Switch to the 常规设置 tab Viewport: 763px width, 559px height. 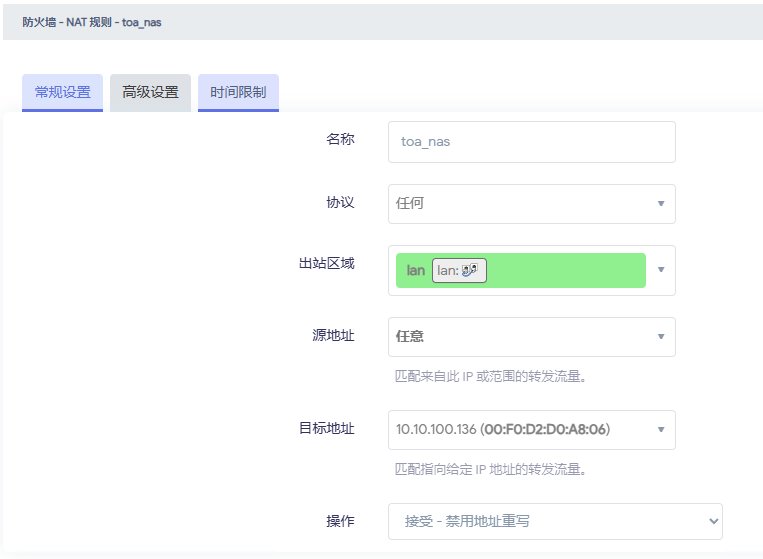point(62,92)
